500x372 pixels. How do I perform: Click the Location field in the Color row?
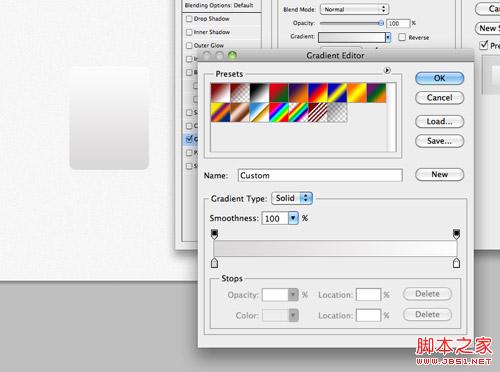(368, 315)
